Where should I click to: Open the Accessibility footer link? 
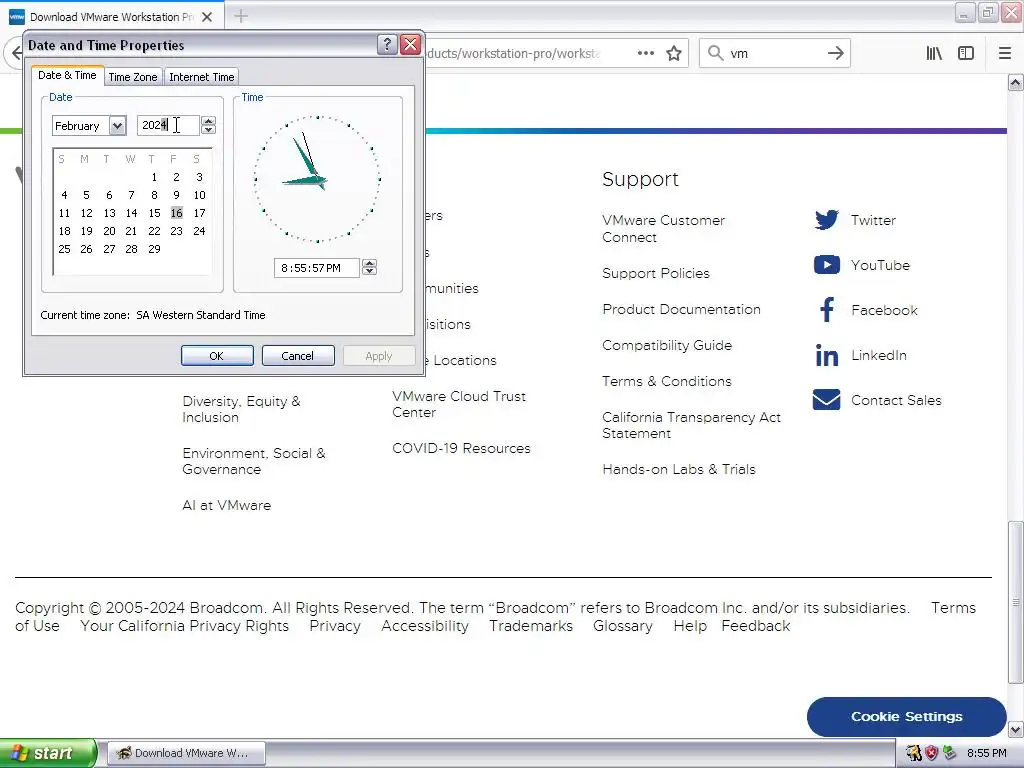point(424,626)
